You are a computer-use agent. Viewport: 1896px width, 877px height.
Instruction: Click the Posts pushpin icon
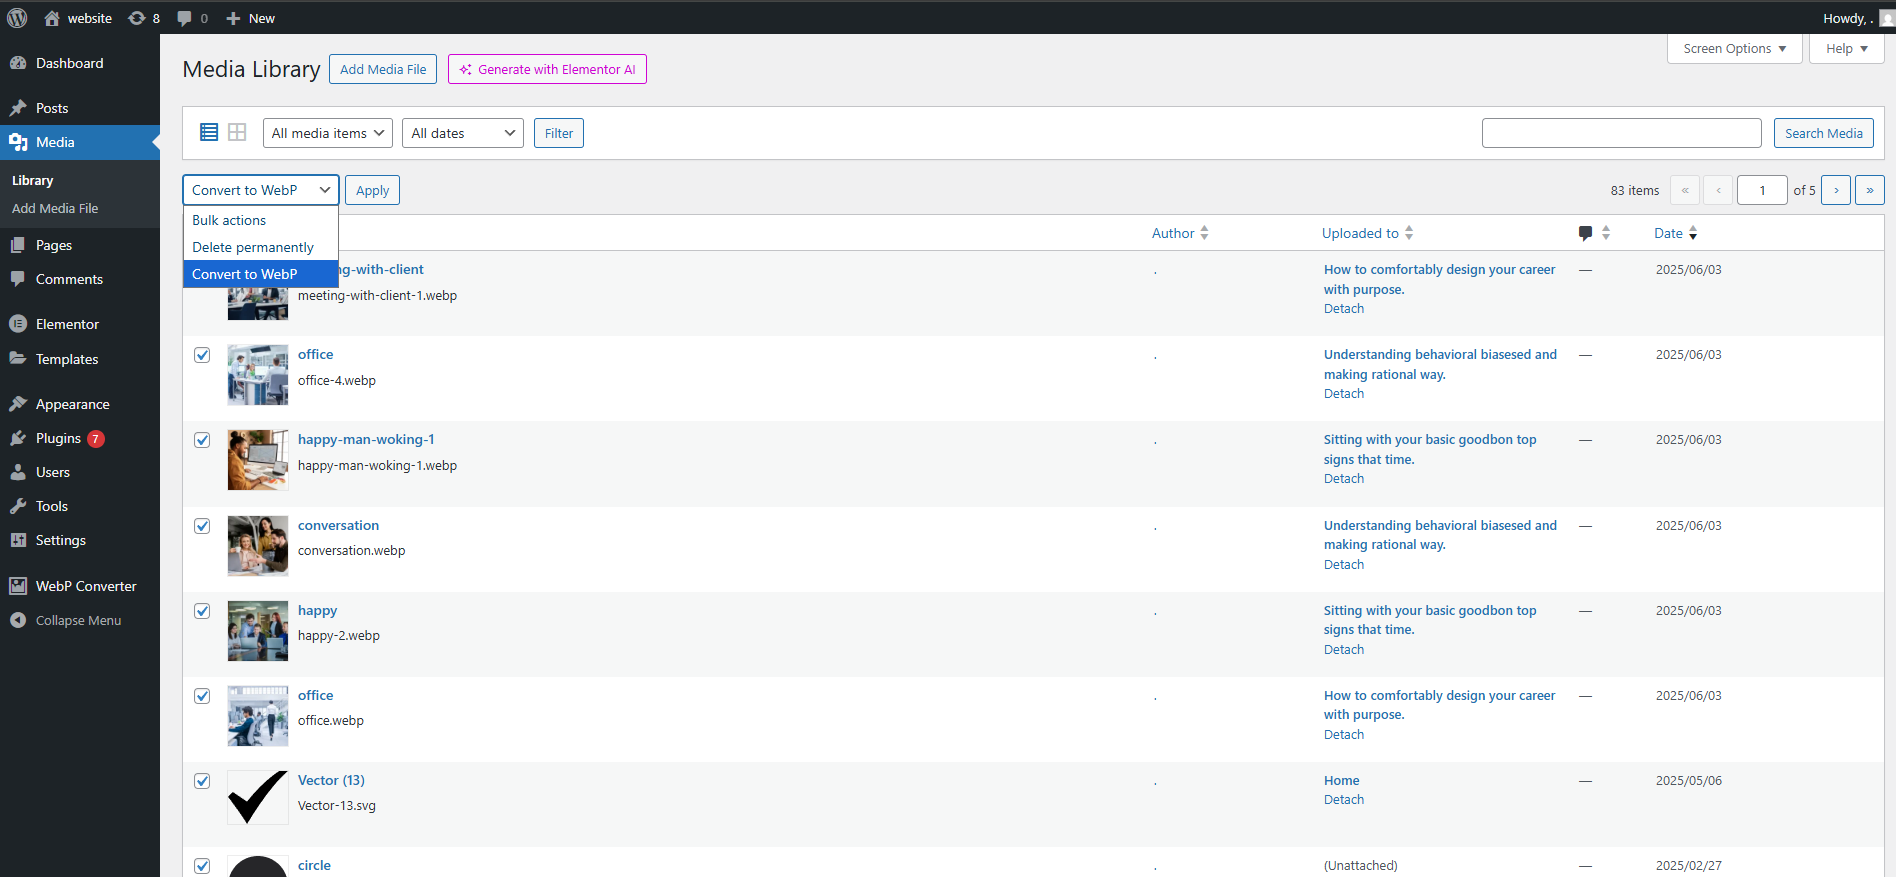click(18, 108)
